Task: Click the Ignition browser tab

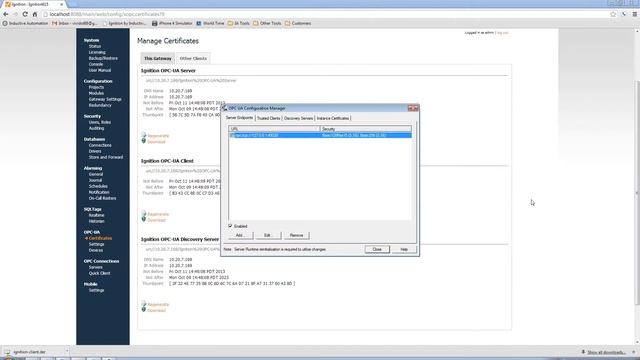Action: (x=33, y=4)
